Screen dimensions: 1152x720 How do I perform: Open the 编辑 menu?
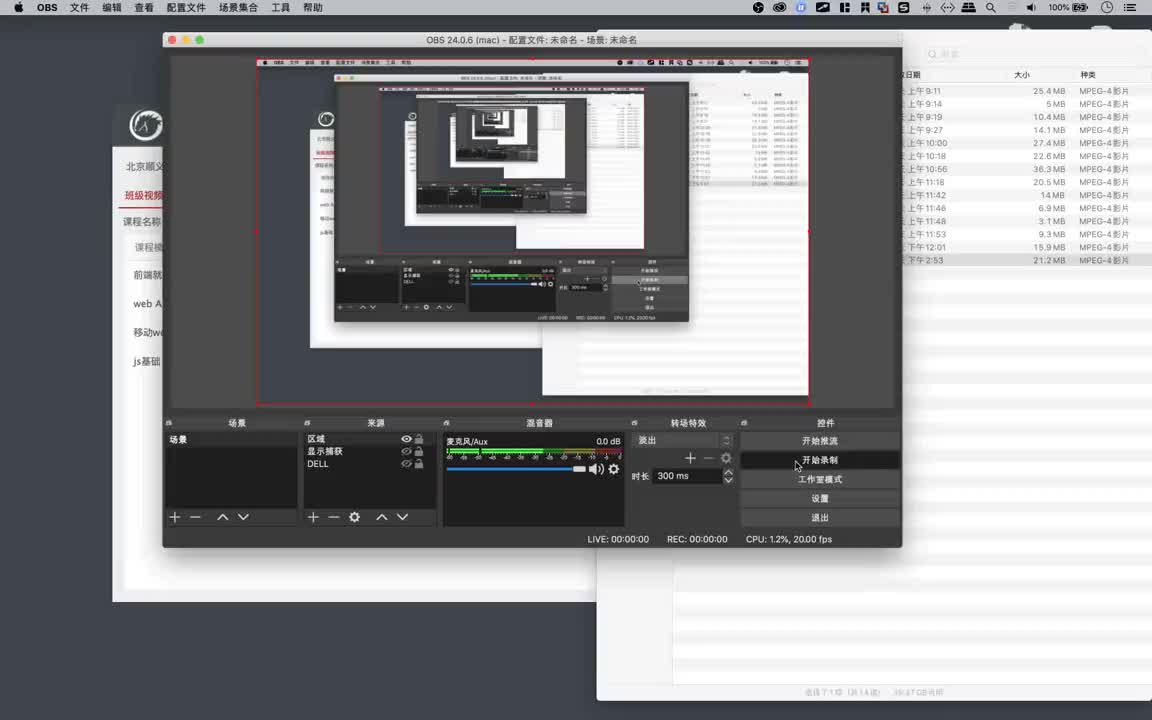point(112,7)
